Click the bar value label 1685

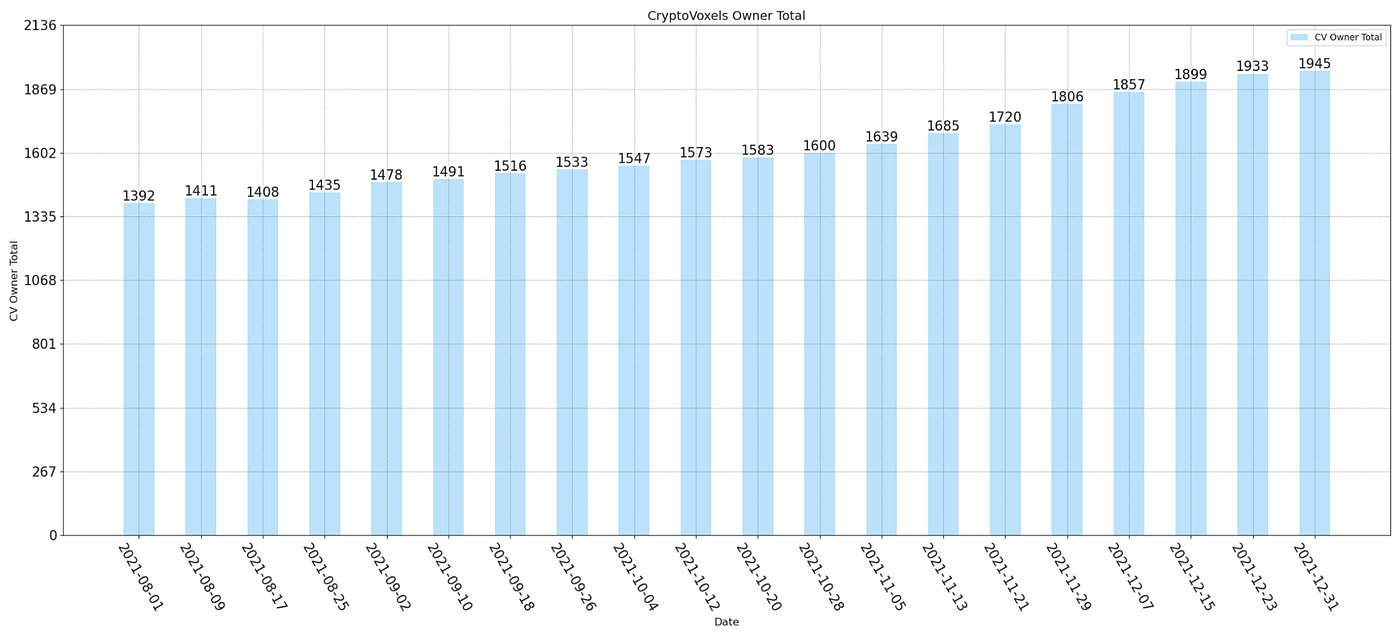coord(943,126)
